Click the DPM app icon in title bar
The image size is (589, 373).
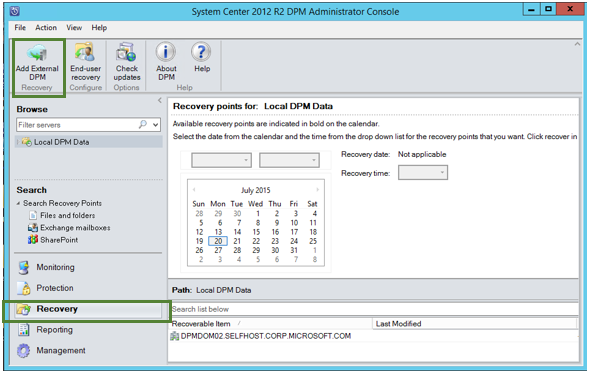pos(15,11)
